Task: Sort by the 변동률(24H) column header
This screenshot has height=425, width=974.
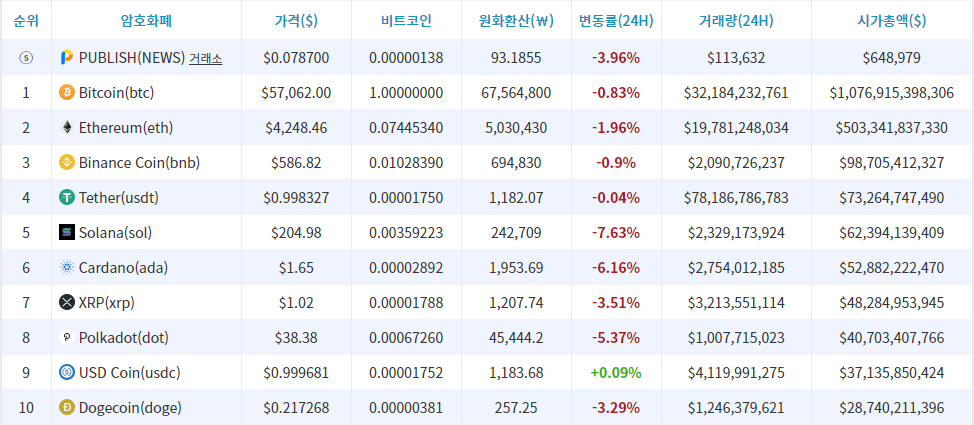Action: click(x=616, y=21)
